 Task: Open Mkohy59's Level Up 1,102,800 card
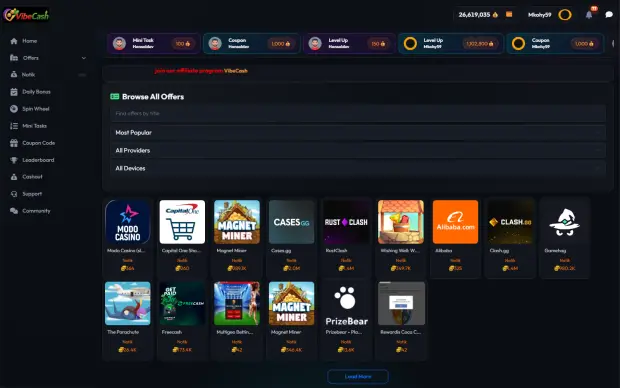[x=451, y=44]
